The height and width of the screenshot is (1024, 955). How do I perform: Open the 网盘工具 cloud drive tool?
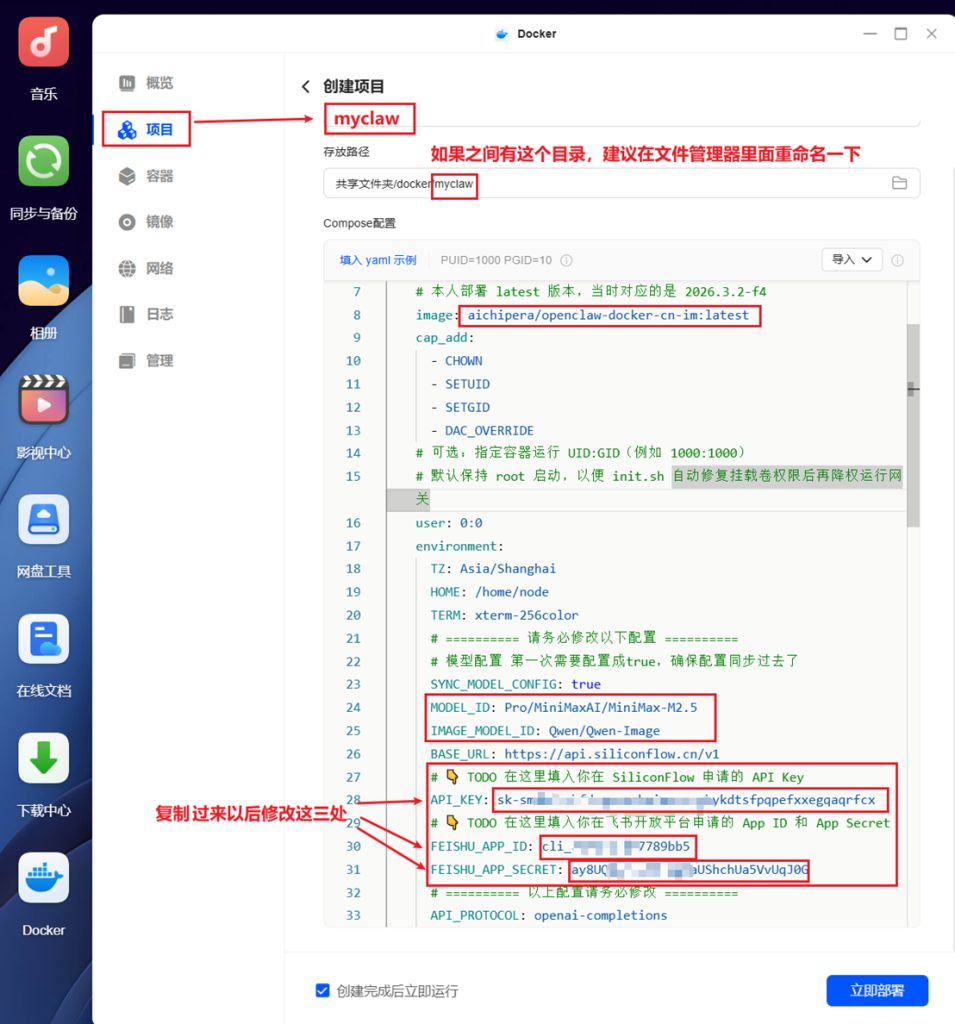44,519
